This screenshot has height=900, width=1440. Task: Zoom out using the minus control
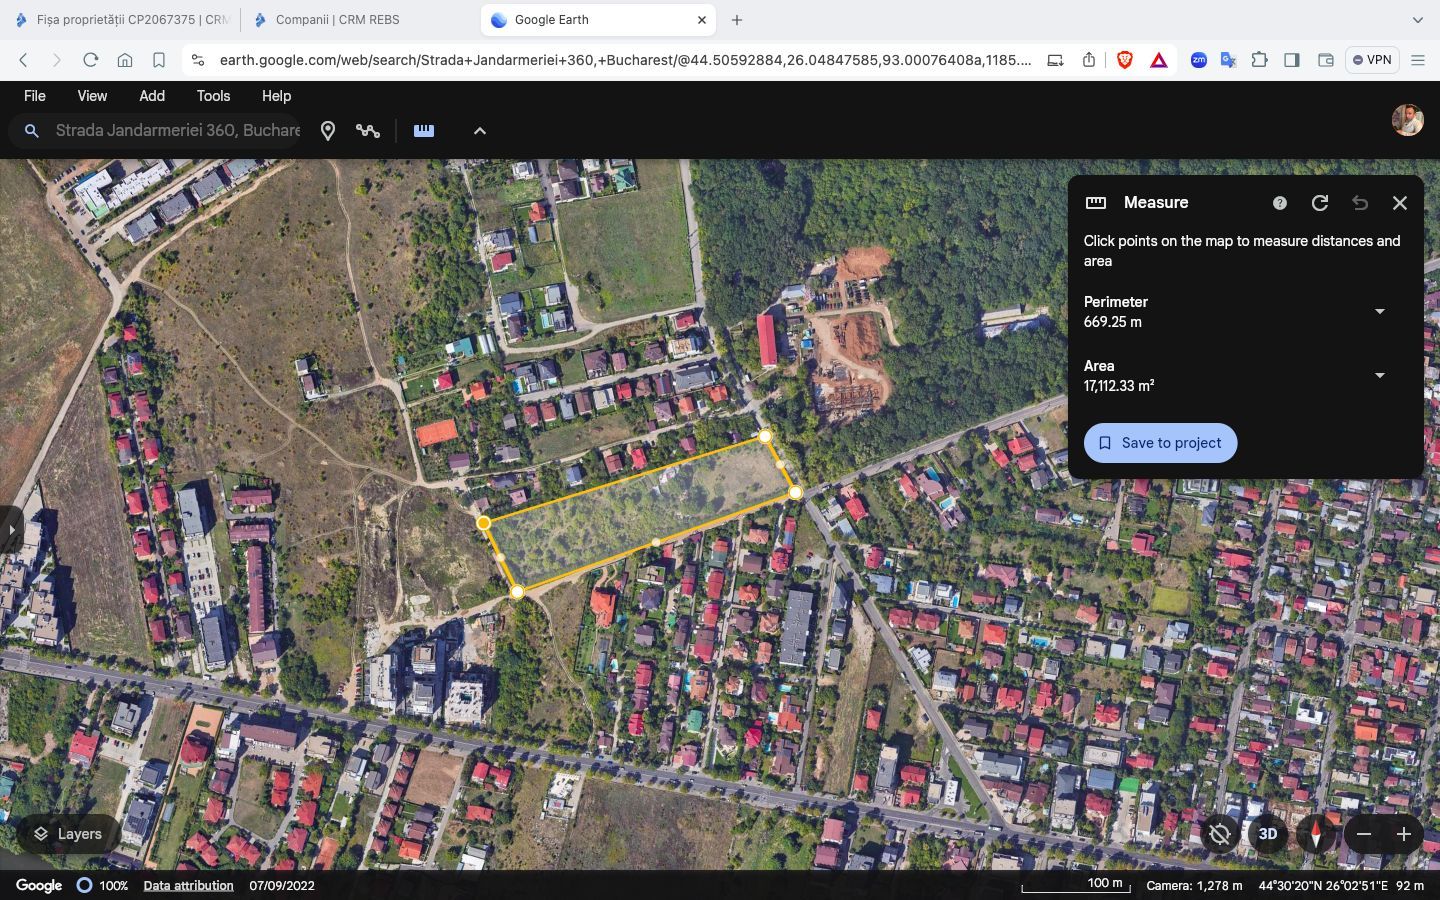[x=1363, y=833]
